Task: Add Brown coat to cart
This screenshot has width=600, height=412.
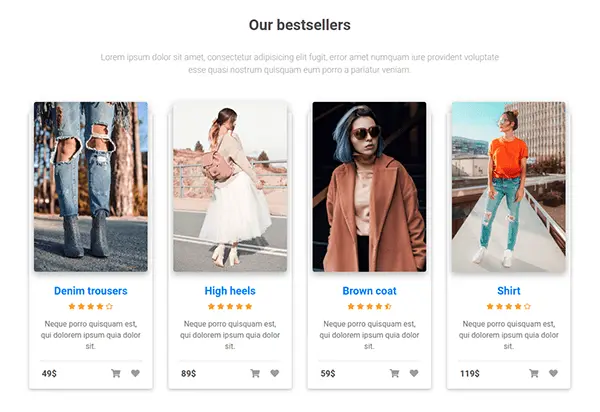Action: click(394, 374)
